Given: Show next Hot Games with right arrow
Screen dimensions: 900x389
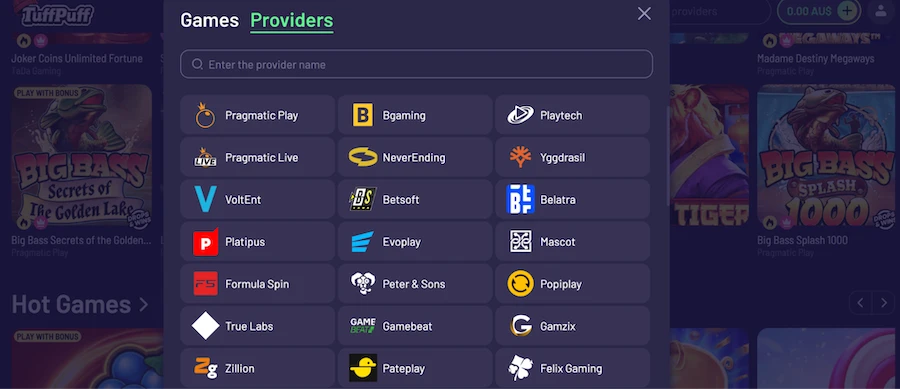Looking at the screenshot, I should click(x=883, y=303).
